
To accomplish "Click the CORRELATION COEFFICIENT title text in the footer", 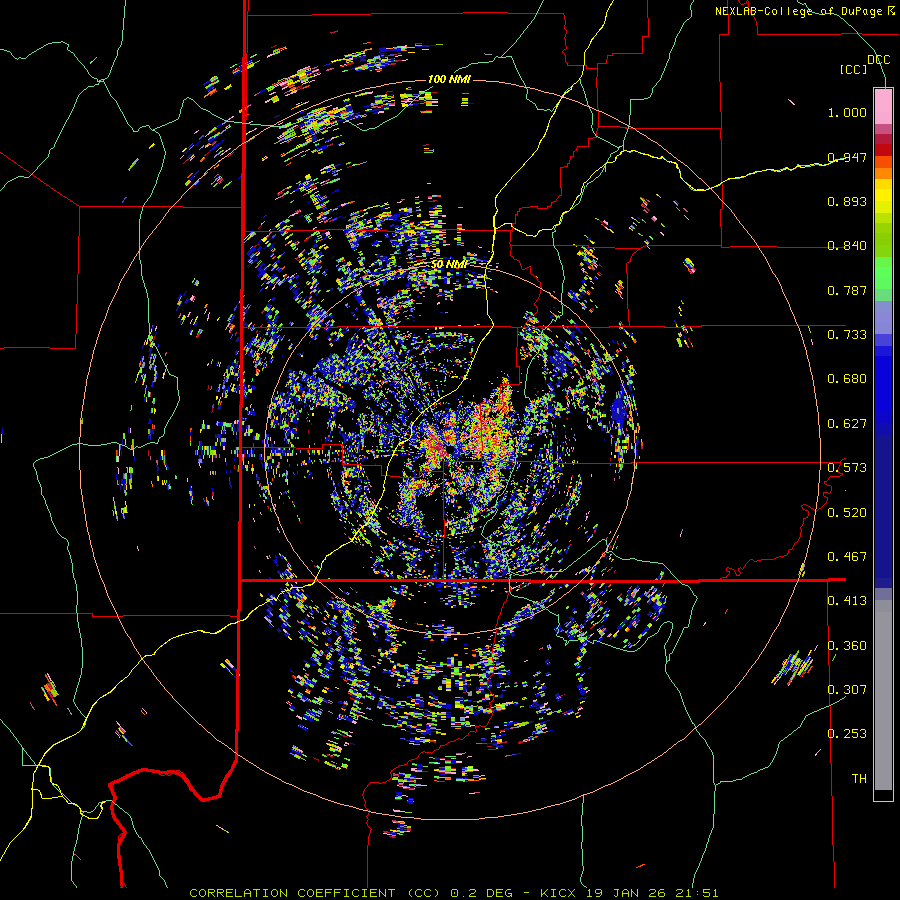I will pyautogui.click(x=292, y=893).
